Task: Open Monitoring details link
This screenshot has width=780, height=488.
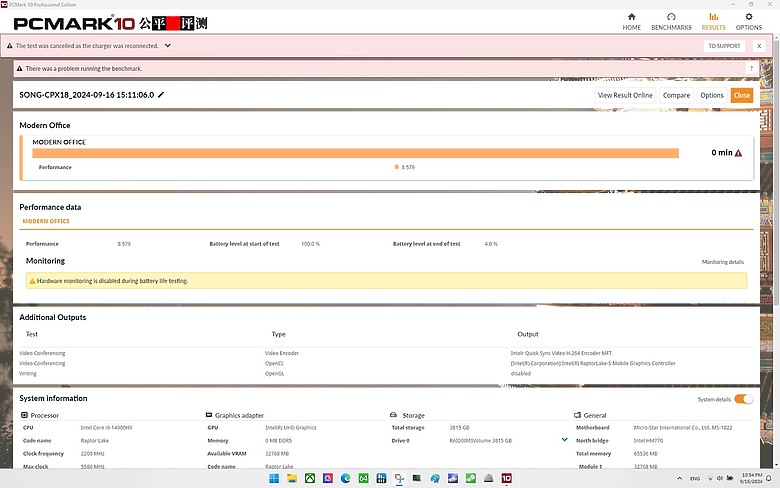Action: pos(722,262)
